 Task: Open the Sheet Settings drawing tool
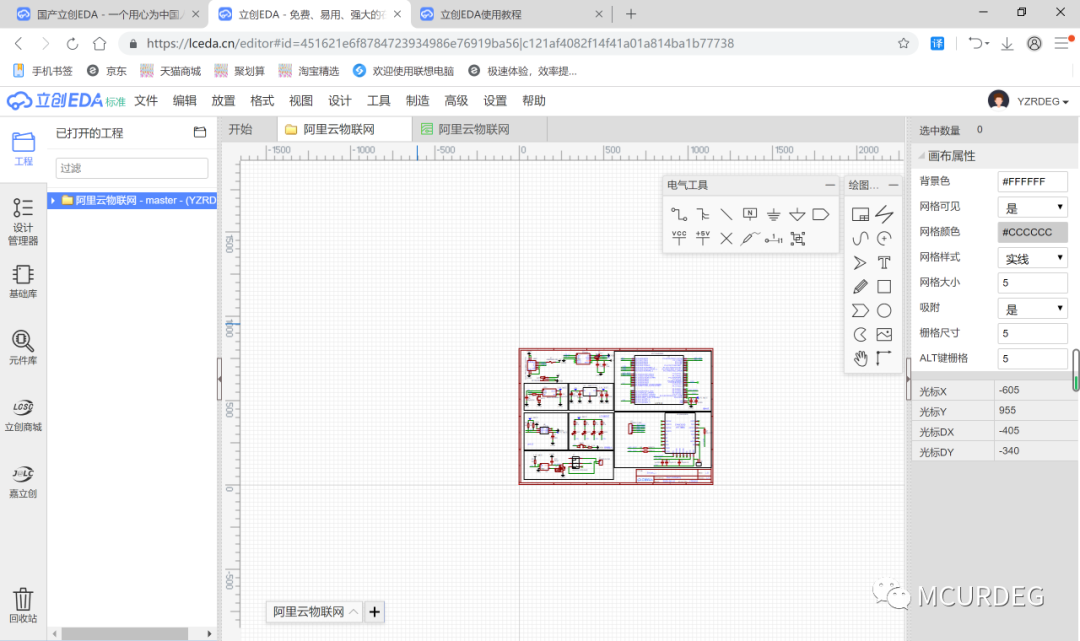click(x=860, y=215)
